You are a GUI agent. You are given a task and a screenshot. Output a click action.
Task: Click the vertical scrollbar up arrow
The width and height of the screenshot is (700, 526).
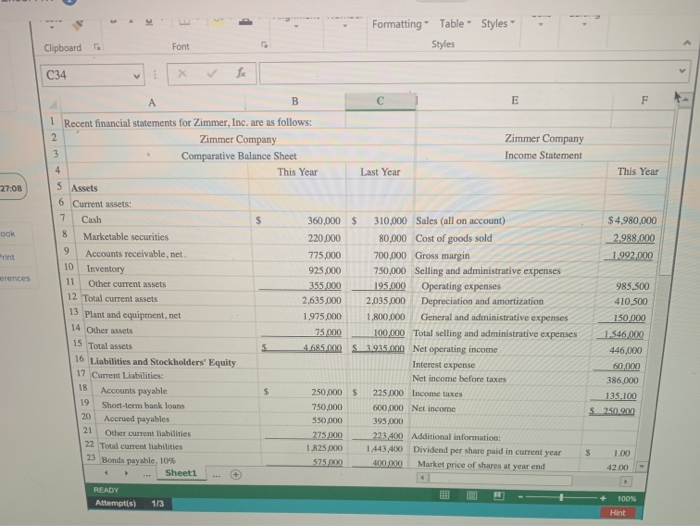coord(684,99)
